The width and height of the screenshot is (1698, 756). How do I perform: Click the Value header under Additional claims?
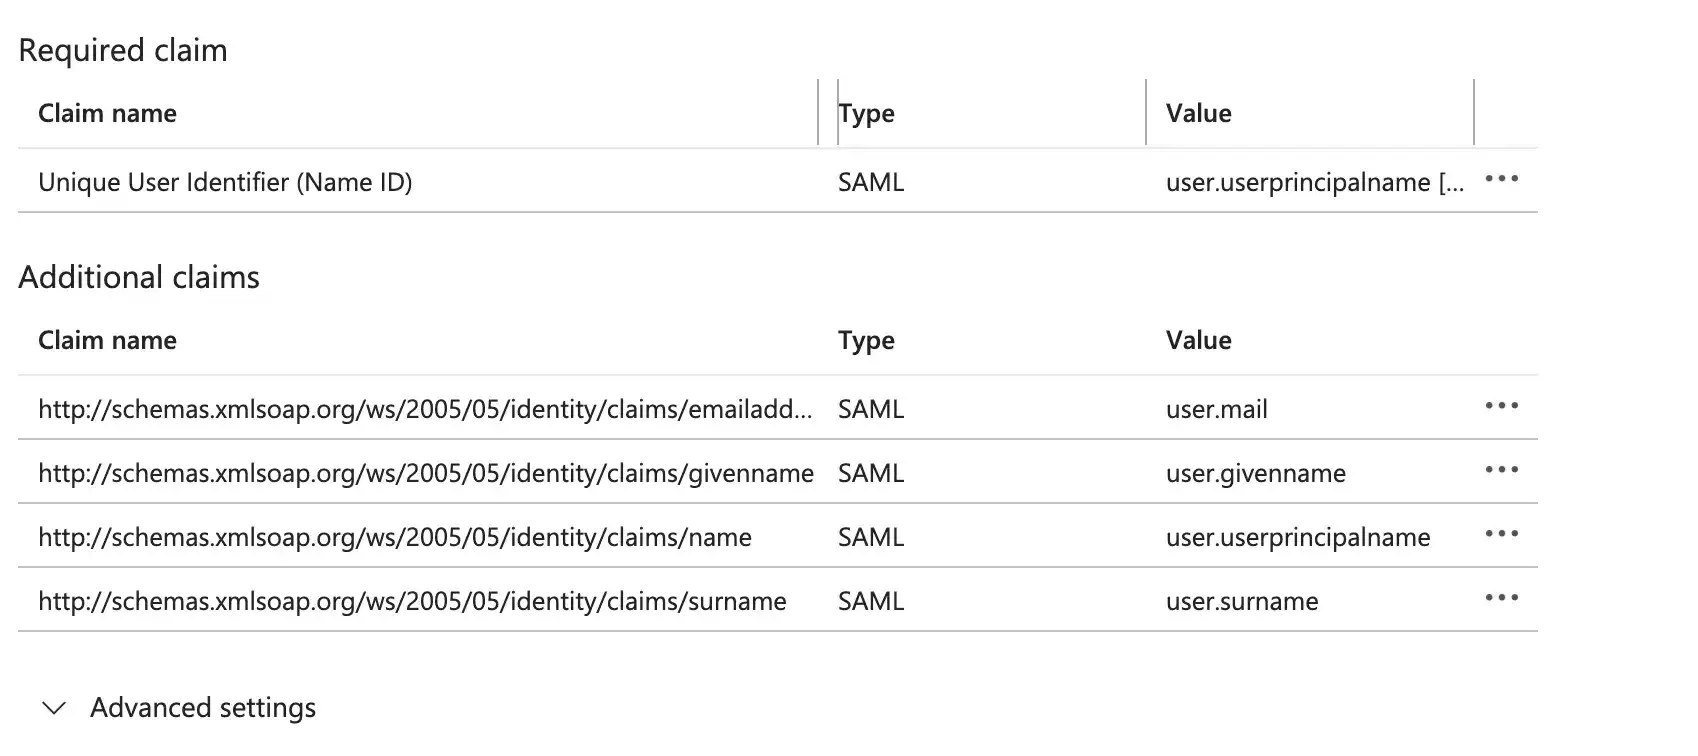click(1198, 341)
